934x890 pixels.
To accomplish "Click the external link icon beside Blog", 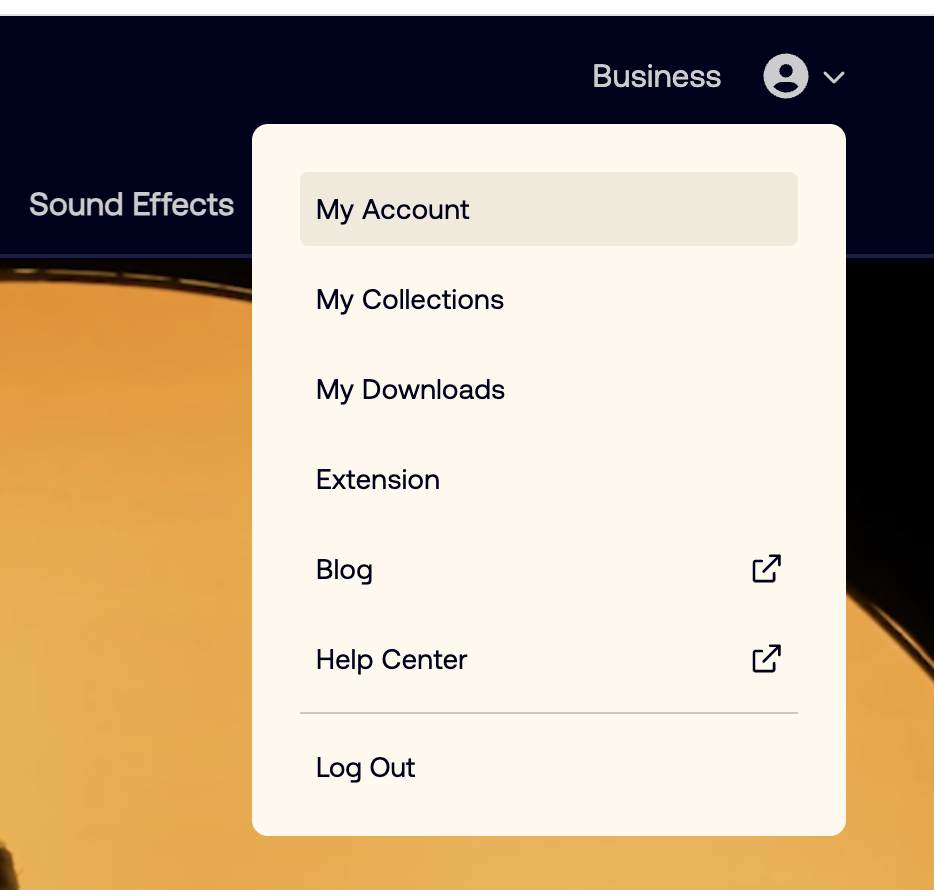I will (x=767, y=569).
